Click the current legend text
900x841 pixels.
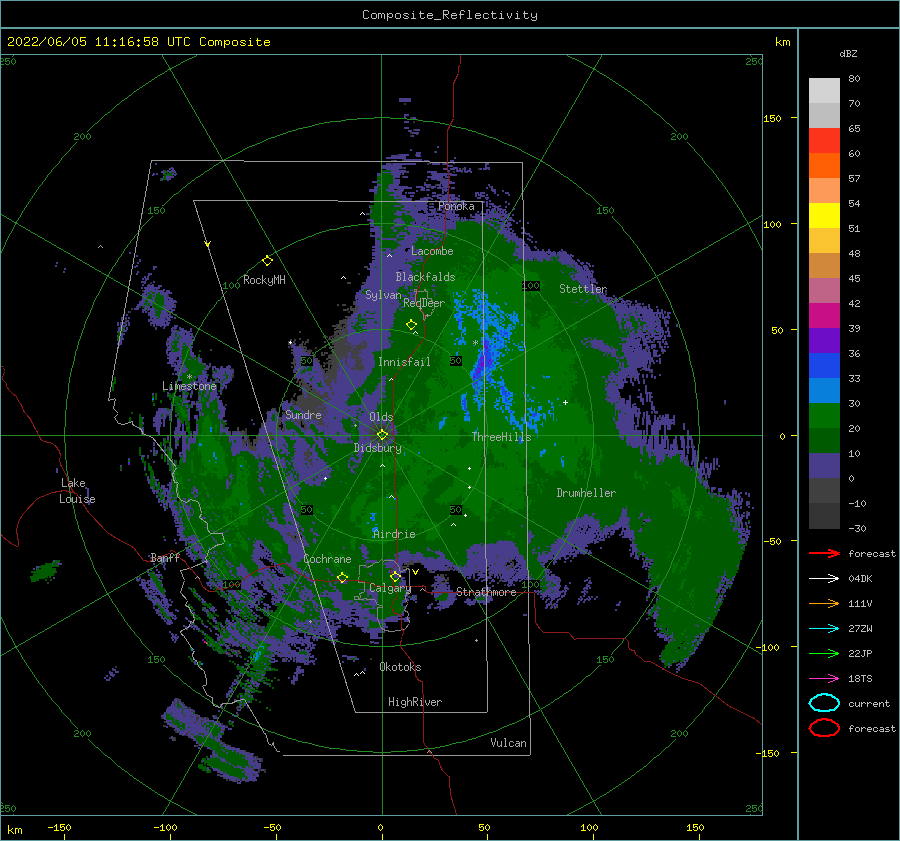[x=868, y=703]
